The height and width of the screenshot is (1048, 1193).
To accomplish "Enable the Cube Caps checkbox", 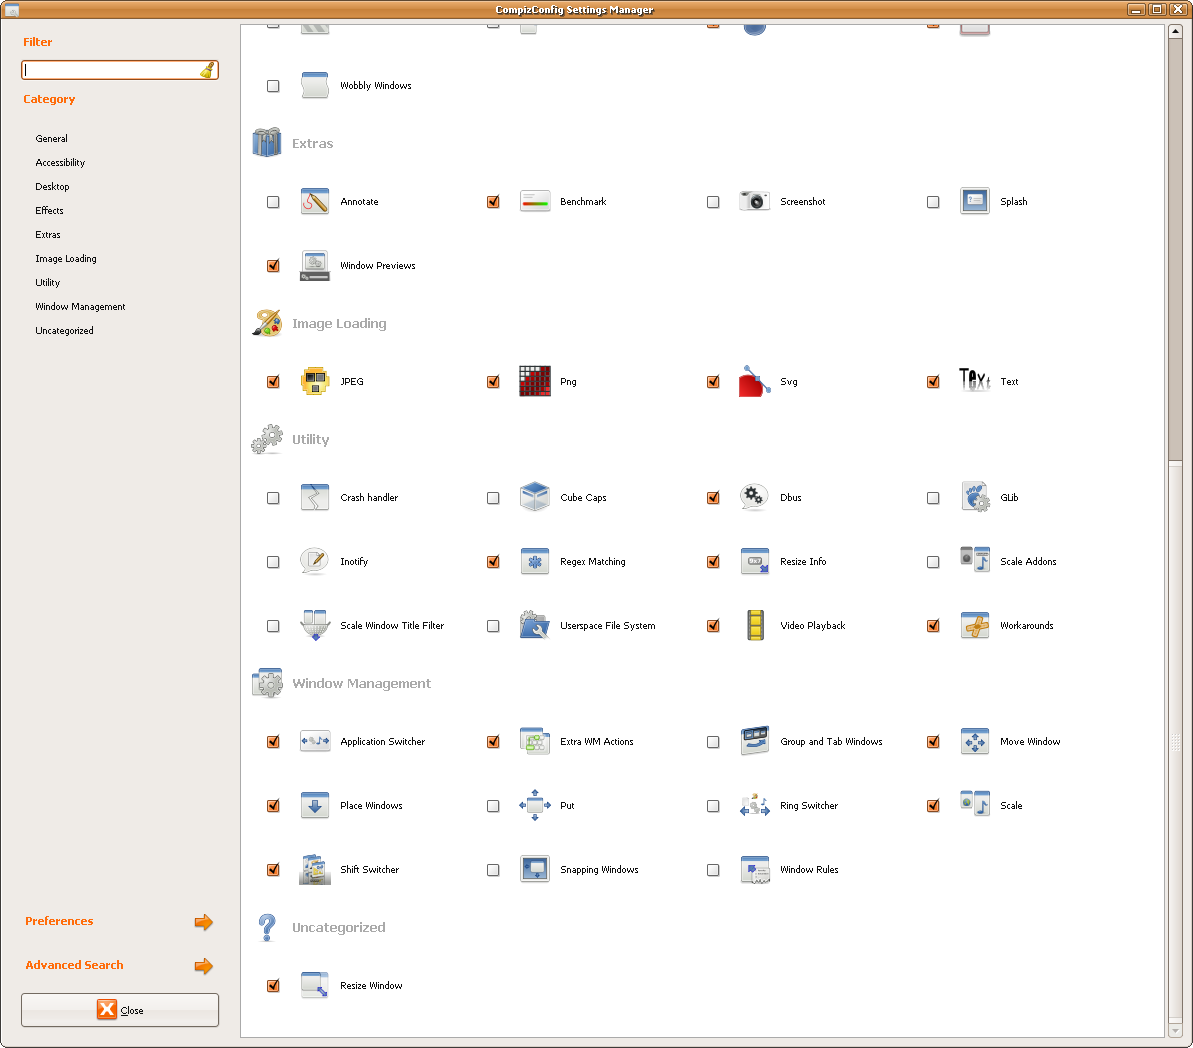I will [493, 498].
